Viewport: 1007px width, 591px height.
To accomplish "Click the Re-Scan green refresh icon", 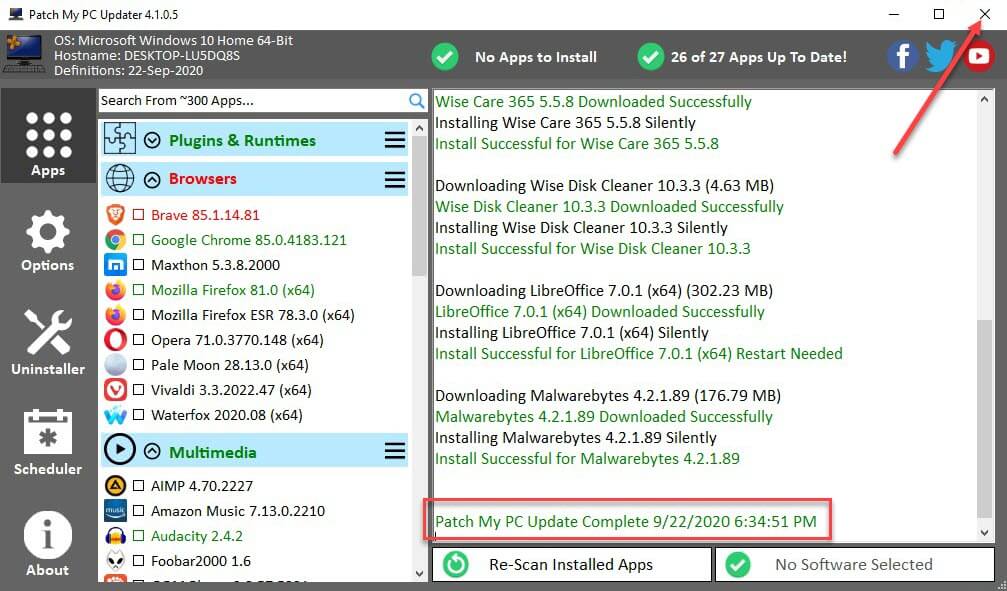I will click(456, 565).
